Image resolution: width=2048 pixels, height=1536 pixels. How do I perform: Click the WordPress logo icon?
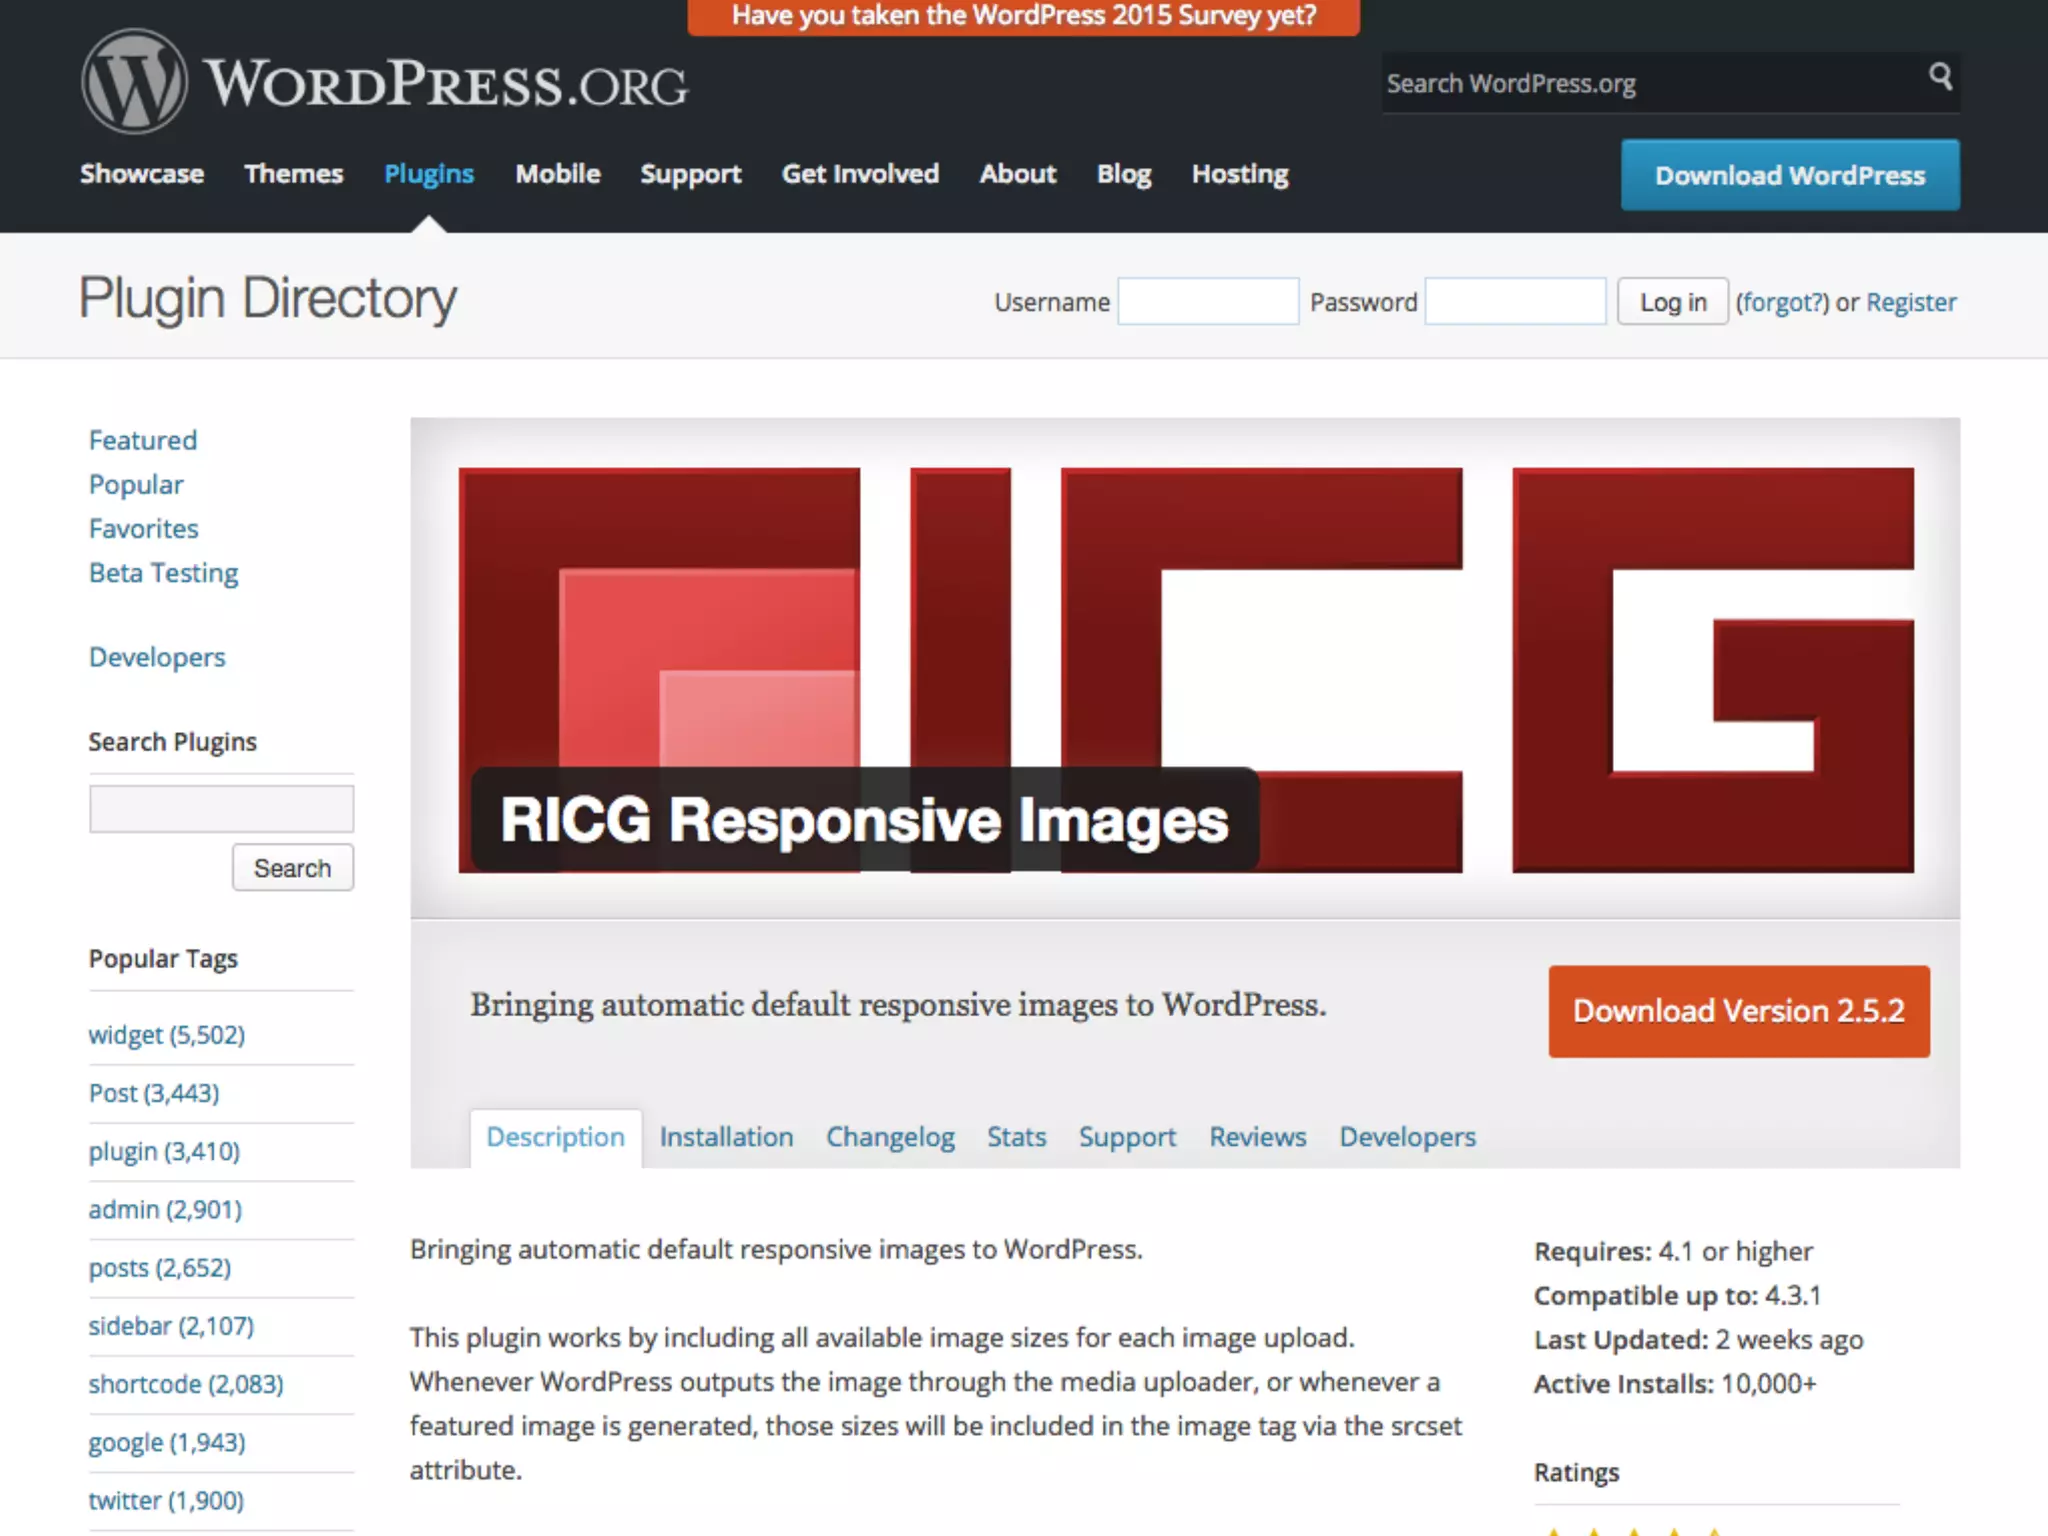coord(134,82)
